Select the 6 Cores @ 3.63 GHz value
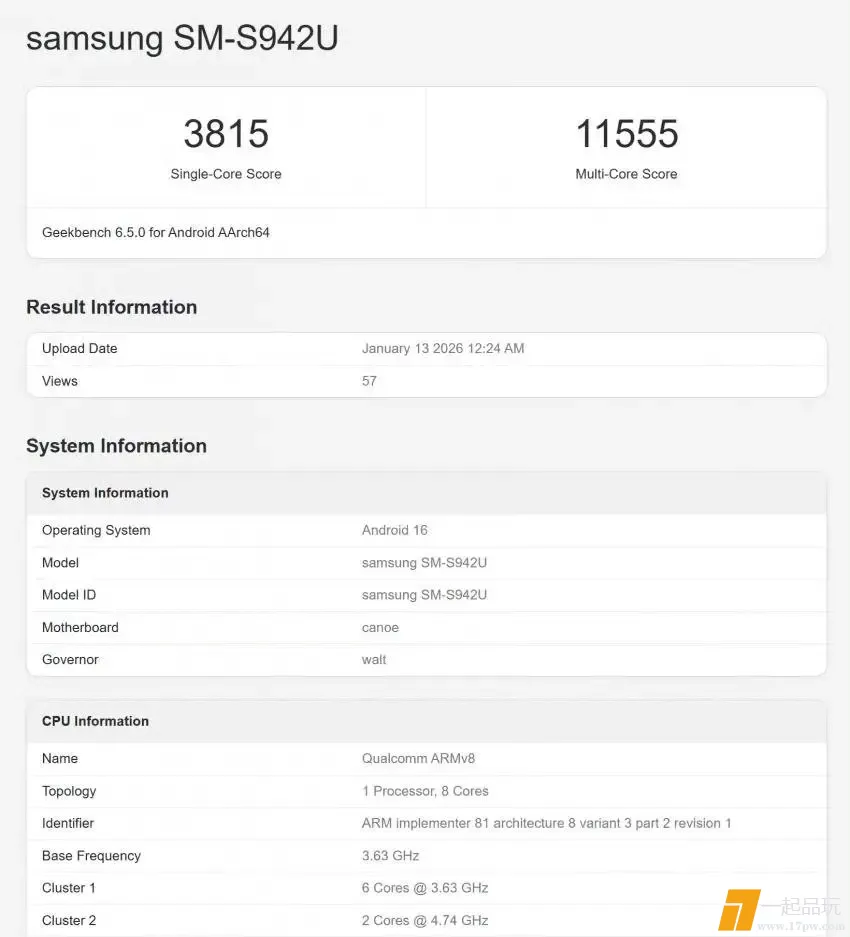The width and height of the screenshot is (850, 937). (x=425, y=888)
